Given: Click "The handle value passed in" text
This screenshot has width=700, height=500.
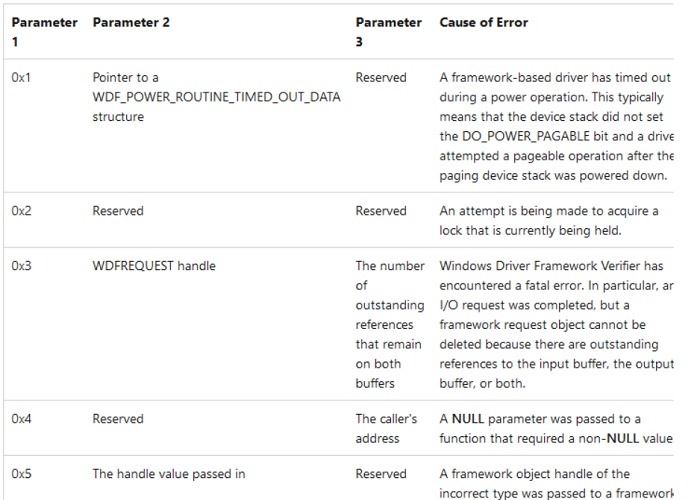Looking at the screenshot, I should click(x=168, y=474).
